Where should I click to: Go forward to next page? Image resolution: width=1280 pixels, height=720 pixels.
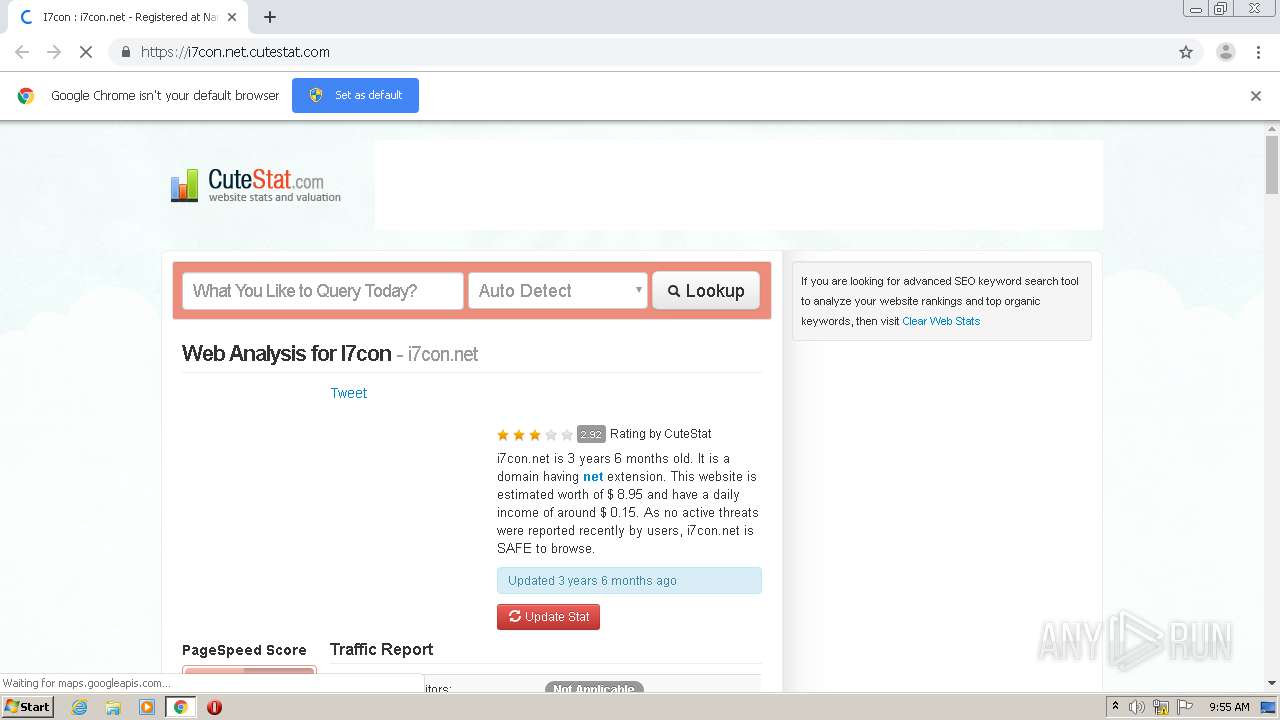[54, 52]
